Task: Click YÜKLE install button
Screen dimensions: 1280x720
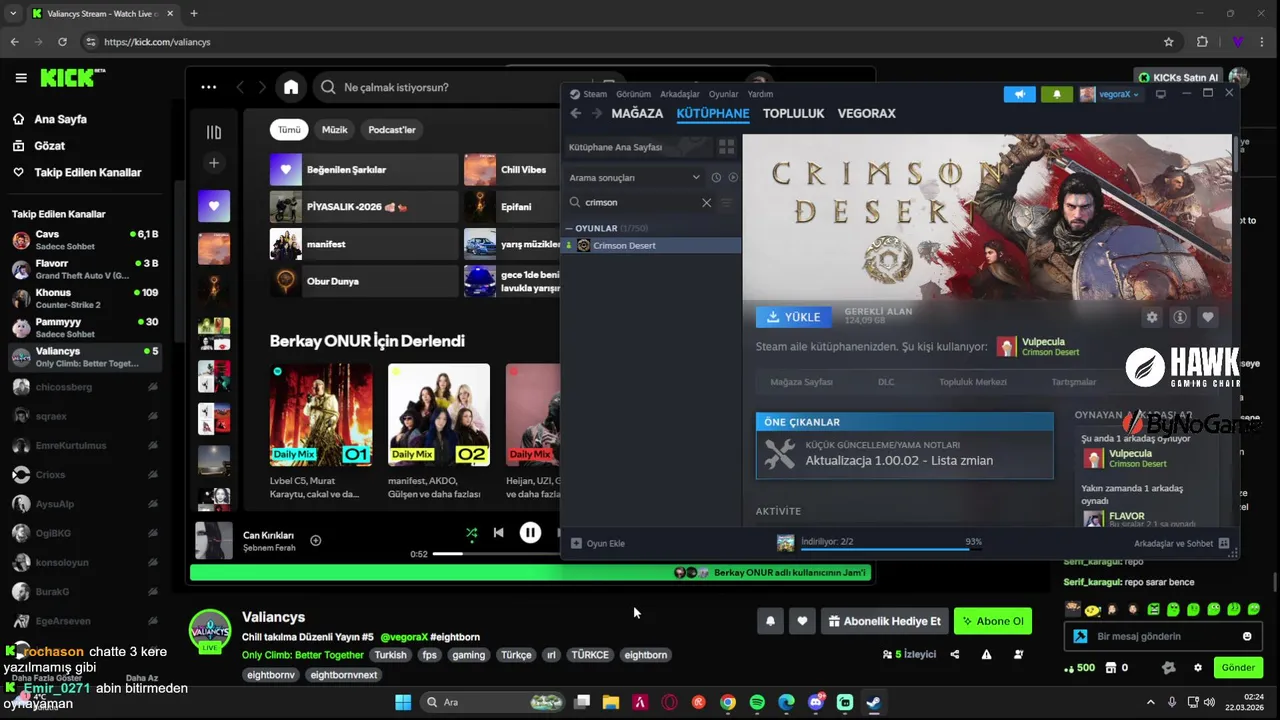Action: pyautogui.click(x=794, y=317)
